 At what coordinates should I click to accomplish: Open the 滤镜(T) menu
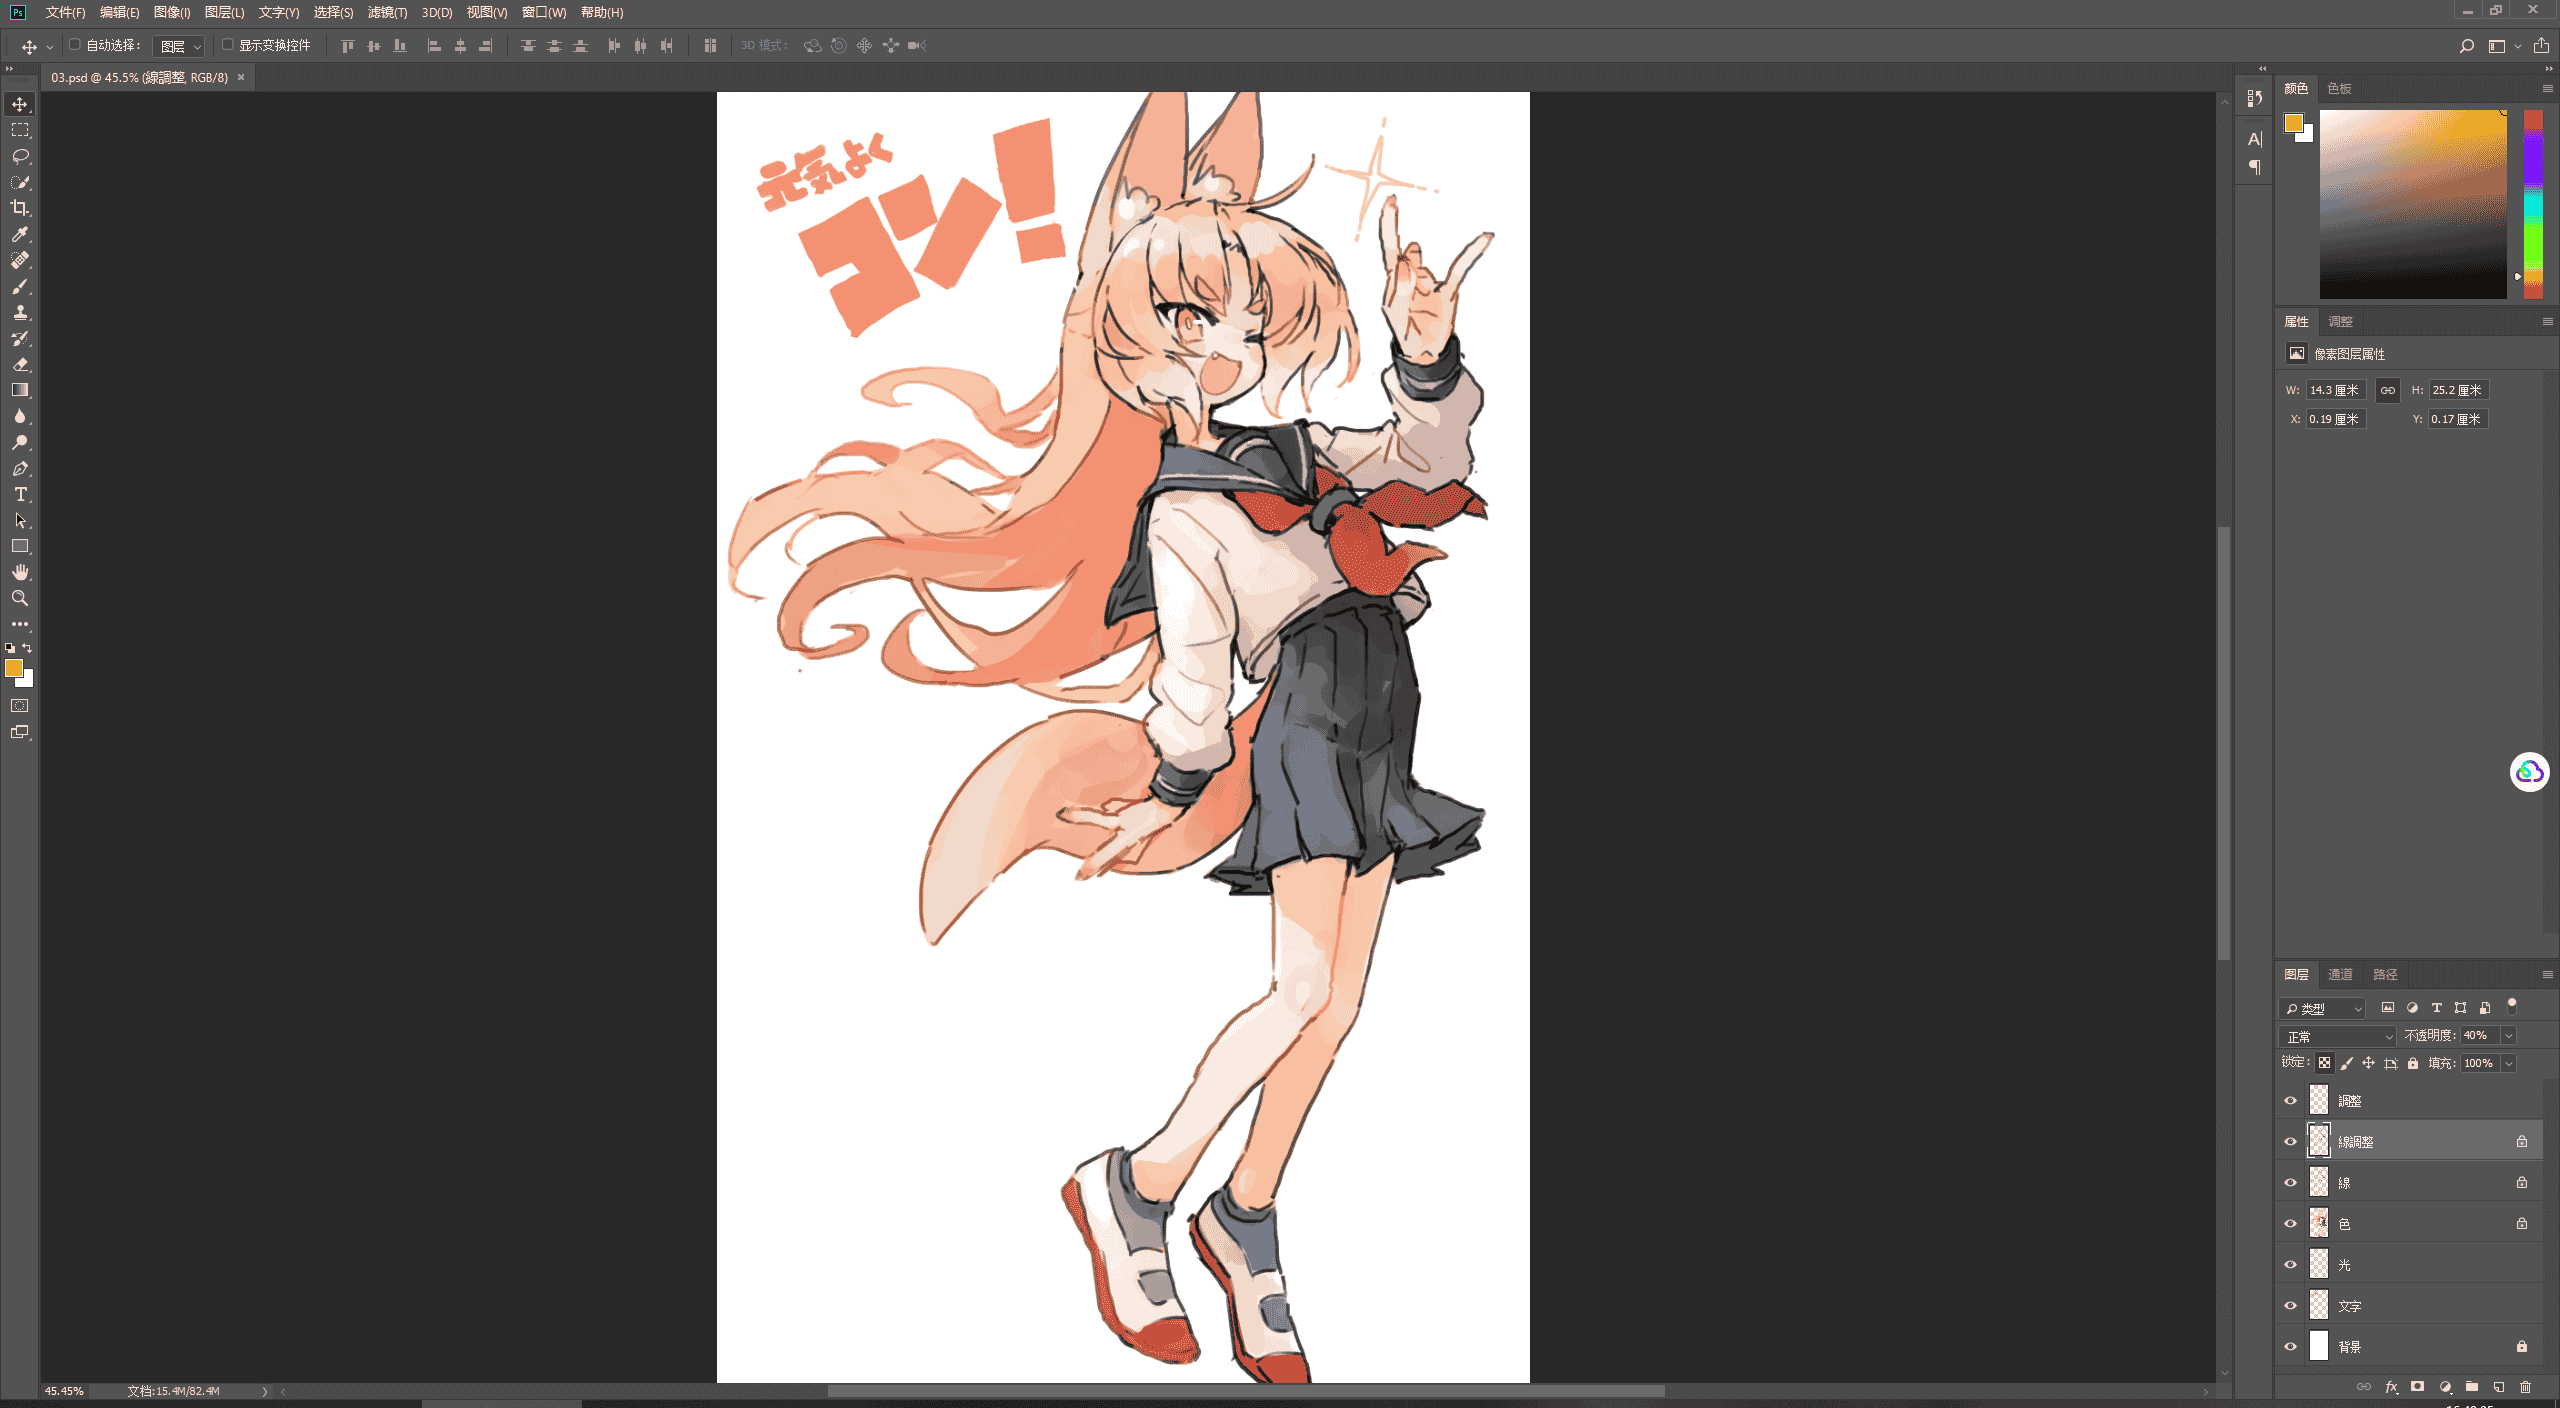387,12
